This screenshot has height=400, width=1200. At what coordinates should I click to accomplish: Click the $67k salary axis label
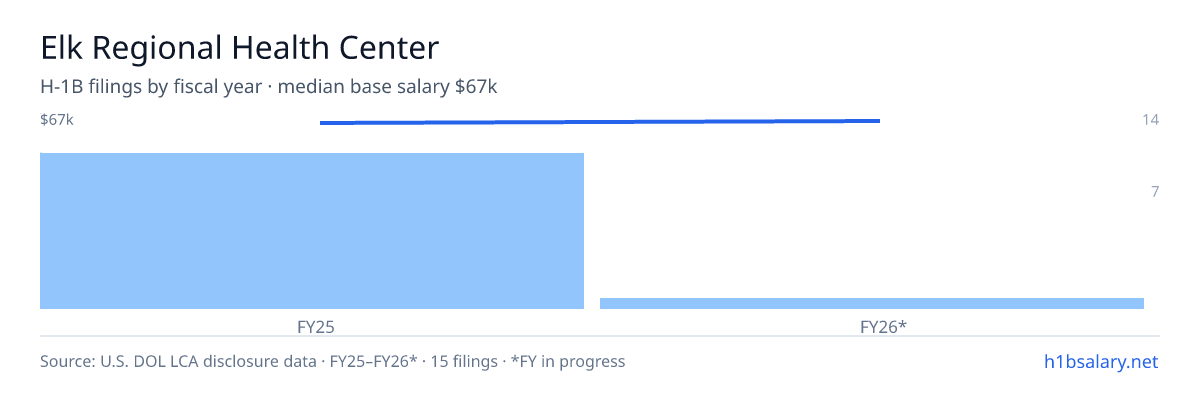click(57, 120)
